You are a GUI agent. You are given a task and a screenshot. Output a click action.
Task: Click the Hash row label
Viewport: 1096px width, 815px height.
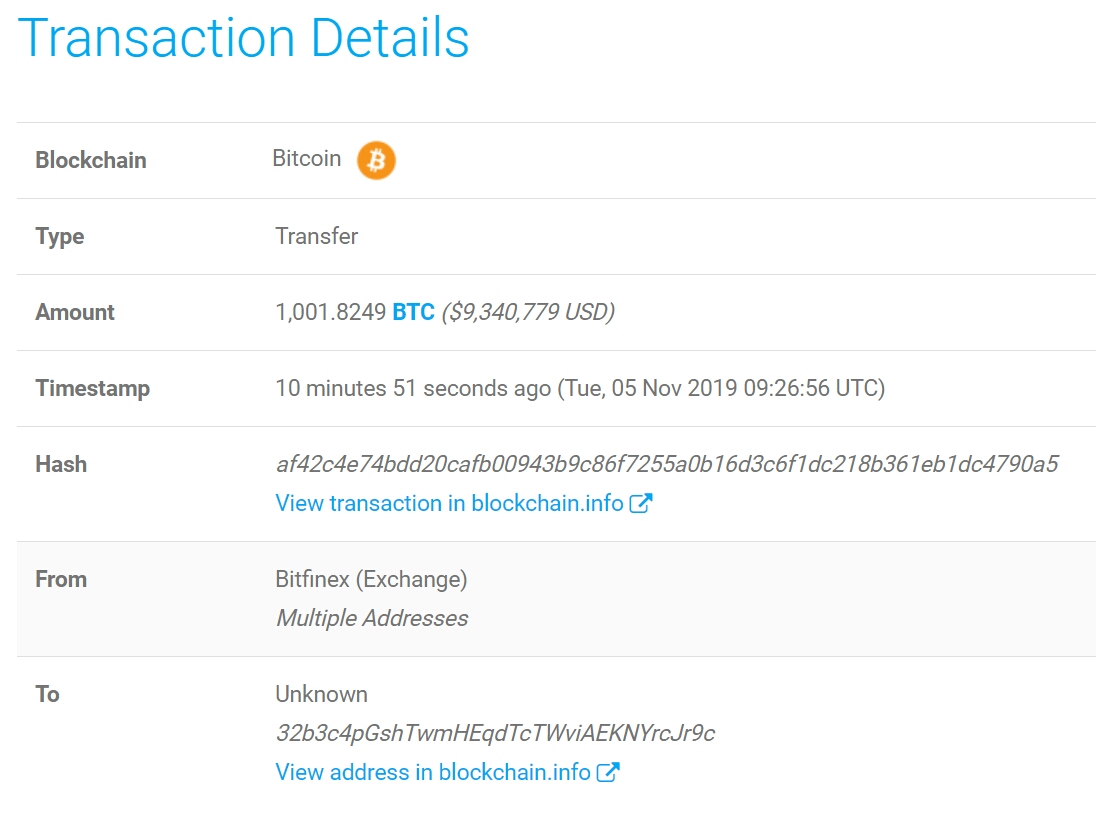click(x=61, y=464)
